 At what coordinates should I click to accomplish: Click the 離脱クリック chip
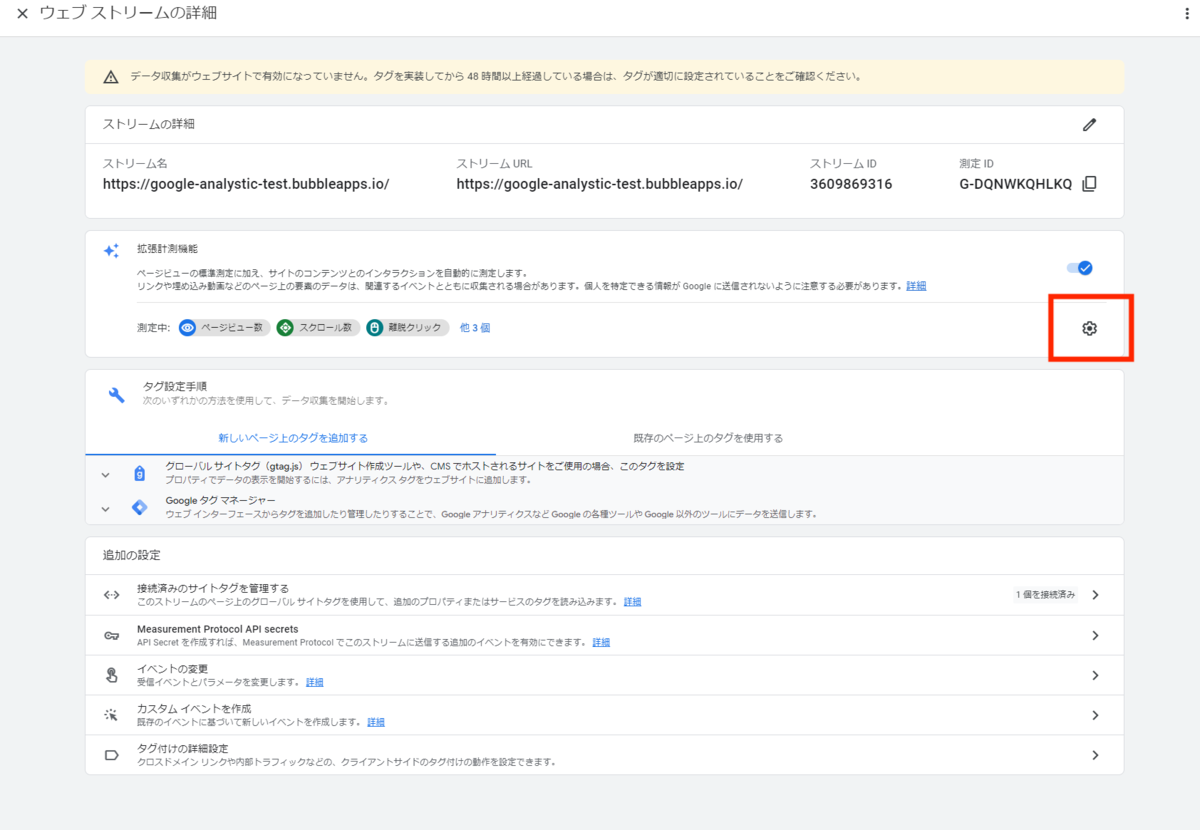(407, 328)
